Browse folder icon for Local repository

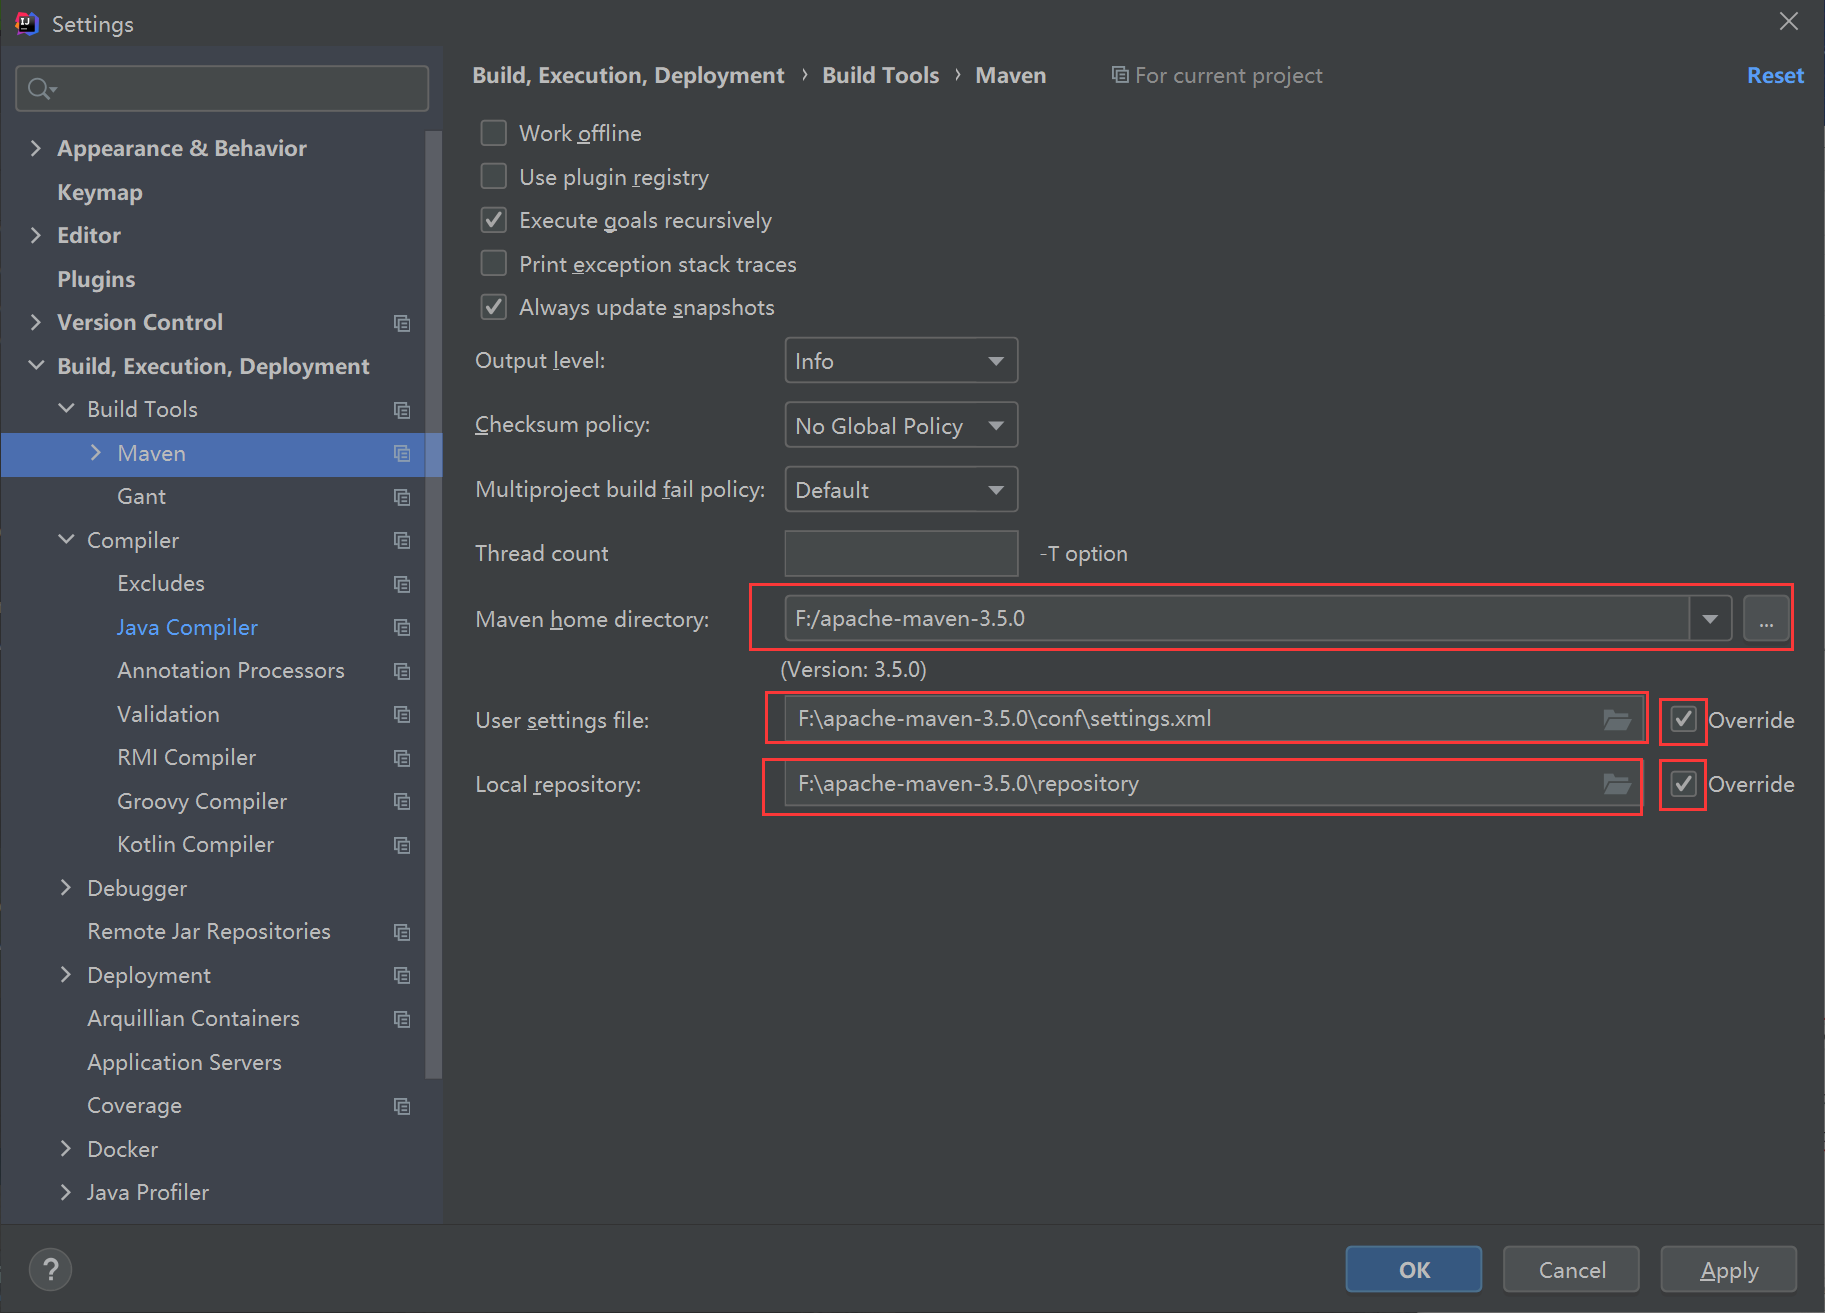[1617, 784]
